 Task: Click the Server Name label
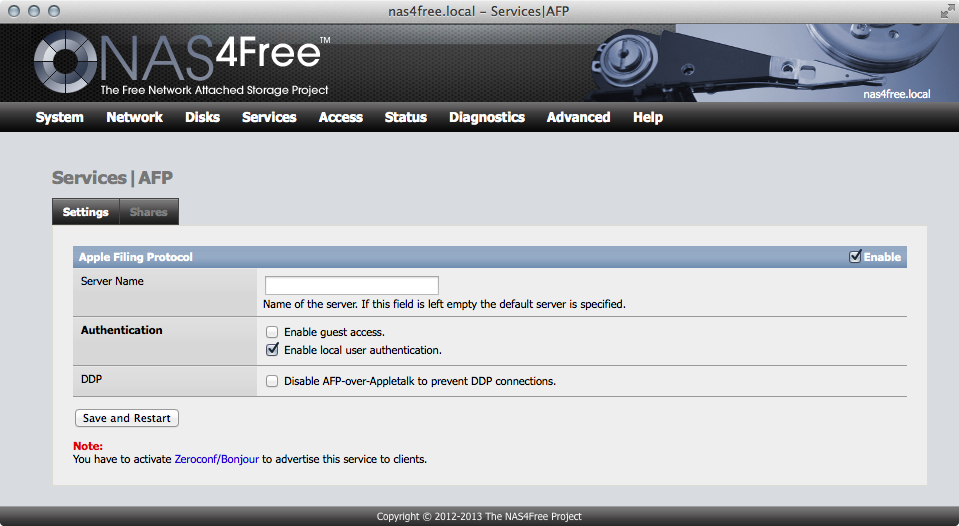point(112,281)
